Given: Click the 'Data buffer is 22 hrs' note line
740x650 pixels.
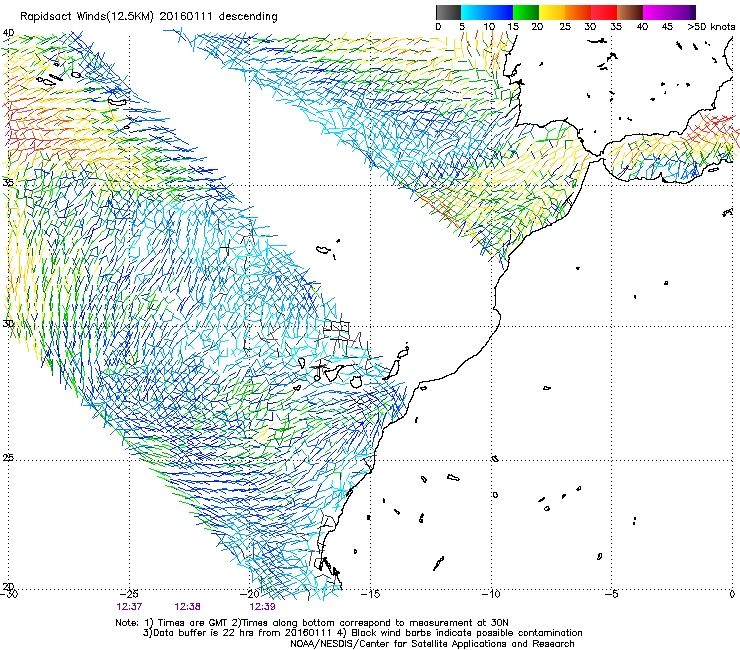Looking at the screenshot, I should (362, 633).
